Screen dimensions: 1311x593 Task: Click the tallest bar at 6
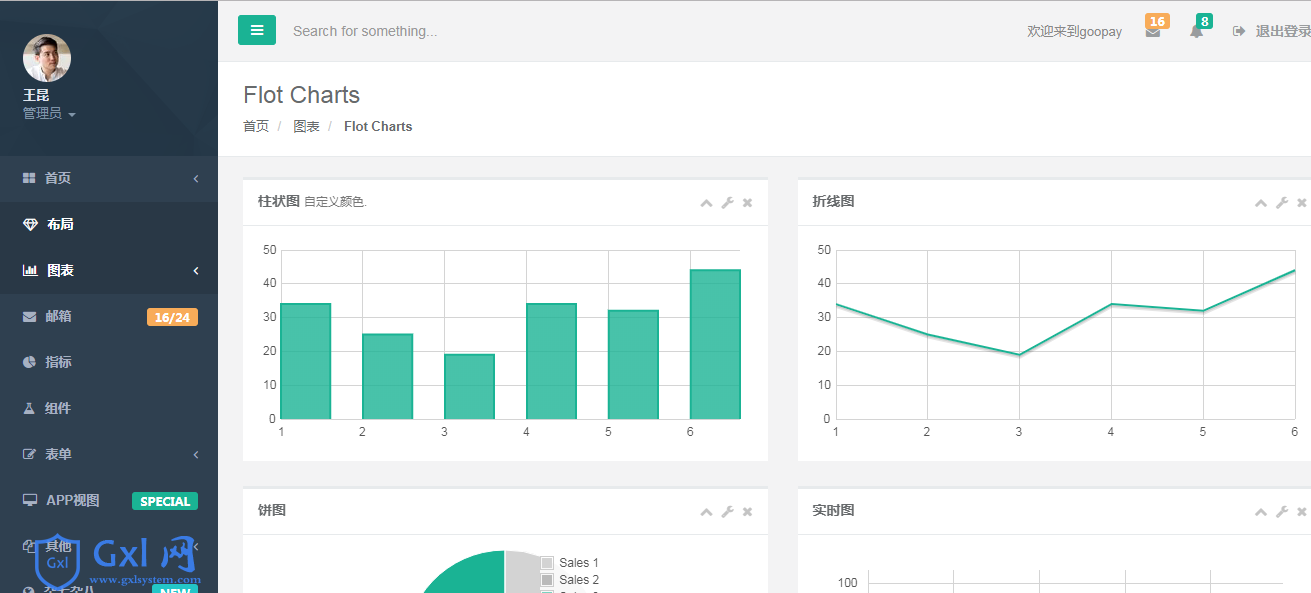(715, 344)
